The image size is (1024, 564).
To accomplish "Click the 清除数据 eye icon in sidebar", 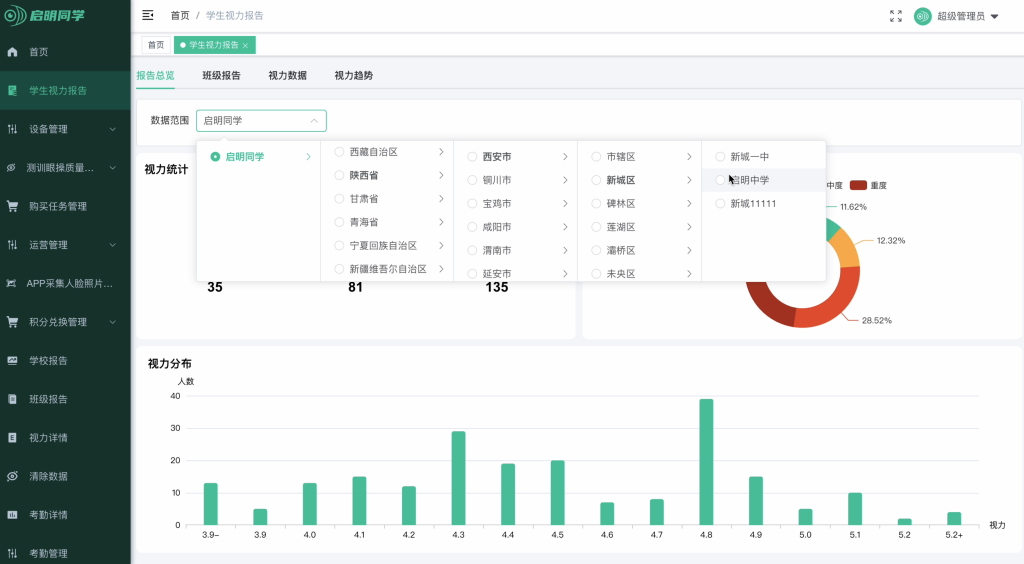I will pyautogui.click(x=13, y=477).
